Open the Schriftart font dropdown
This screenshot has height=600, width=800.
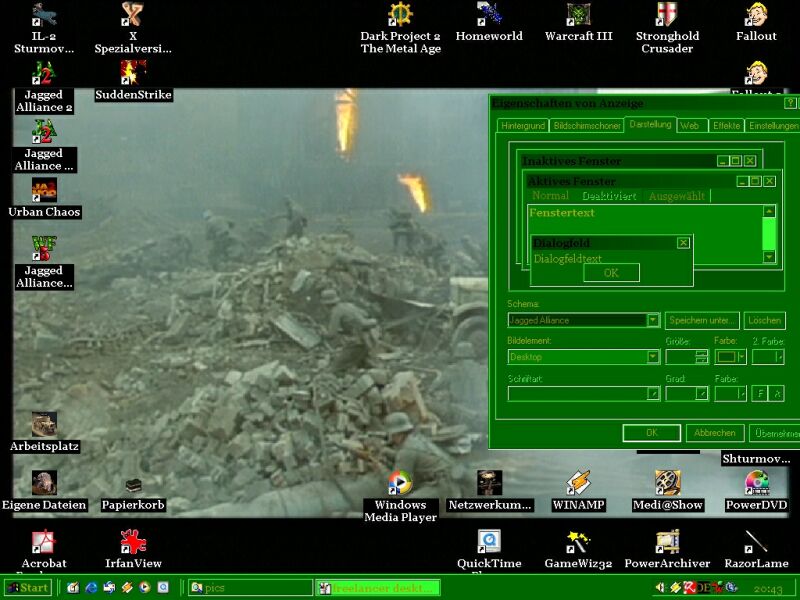pyautogui.click(x=653, y=393)
